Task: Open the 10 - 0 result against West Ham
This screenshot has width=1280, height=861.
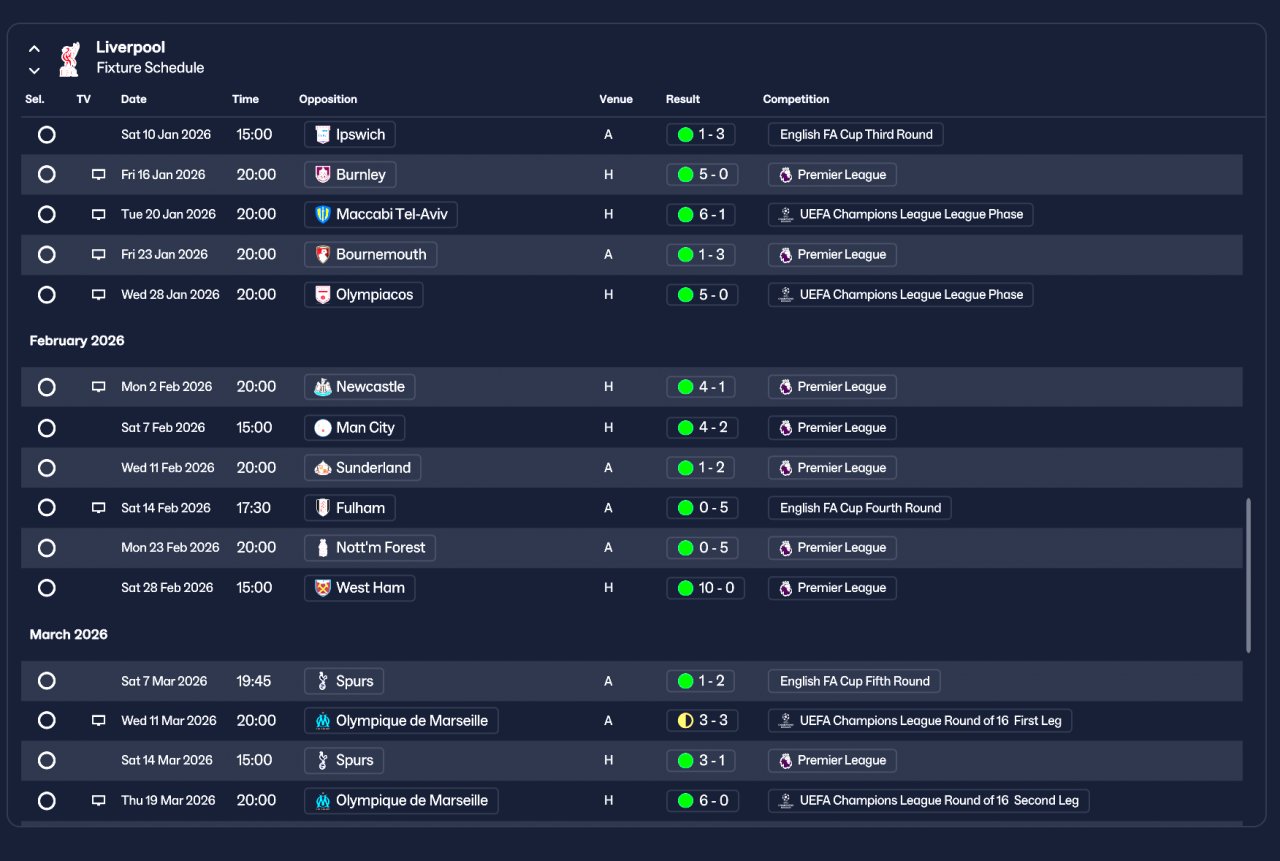Action: pyautogui.click(x=706, y=588)
